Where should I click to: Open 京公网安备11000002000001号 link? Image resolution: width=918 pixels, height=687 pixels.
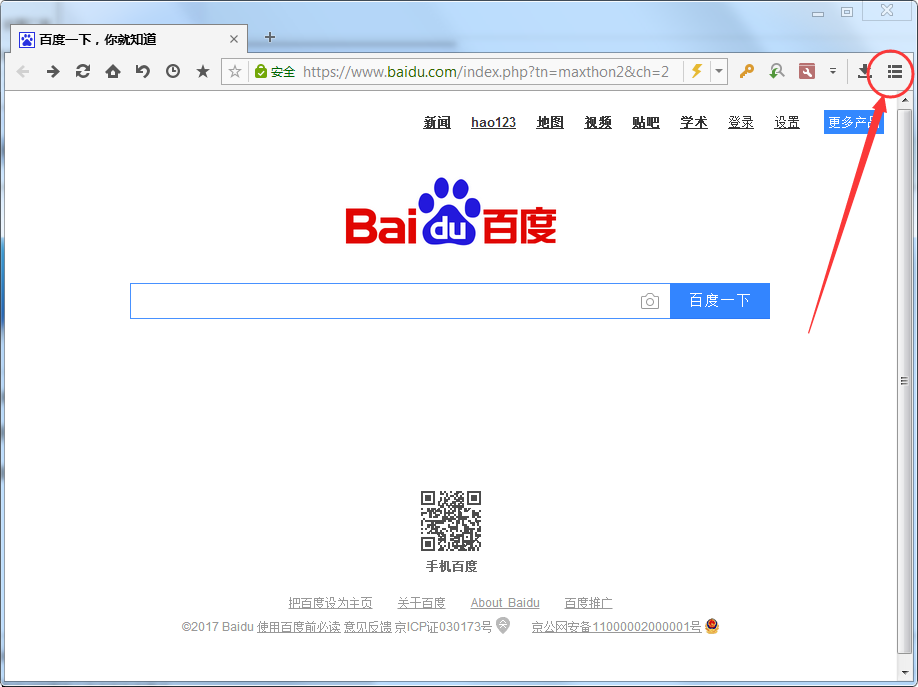tap(616, 627)
